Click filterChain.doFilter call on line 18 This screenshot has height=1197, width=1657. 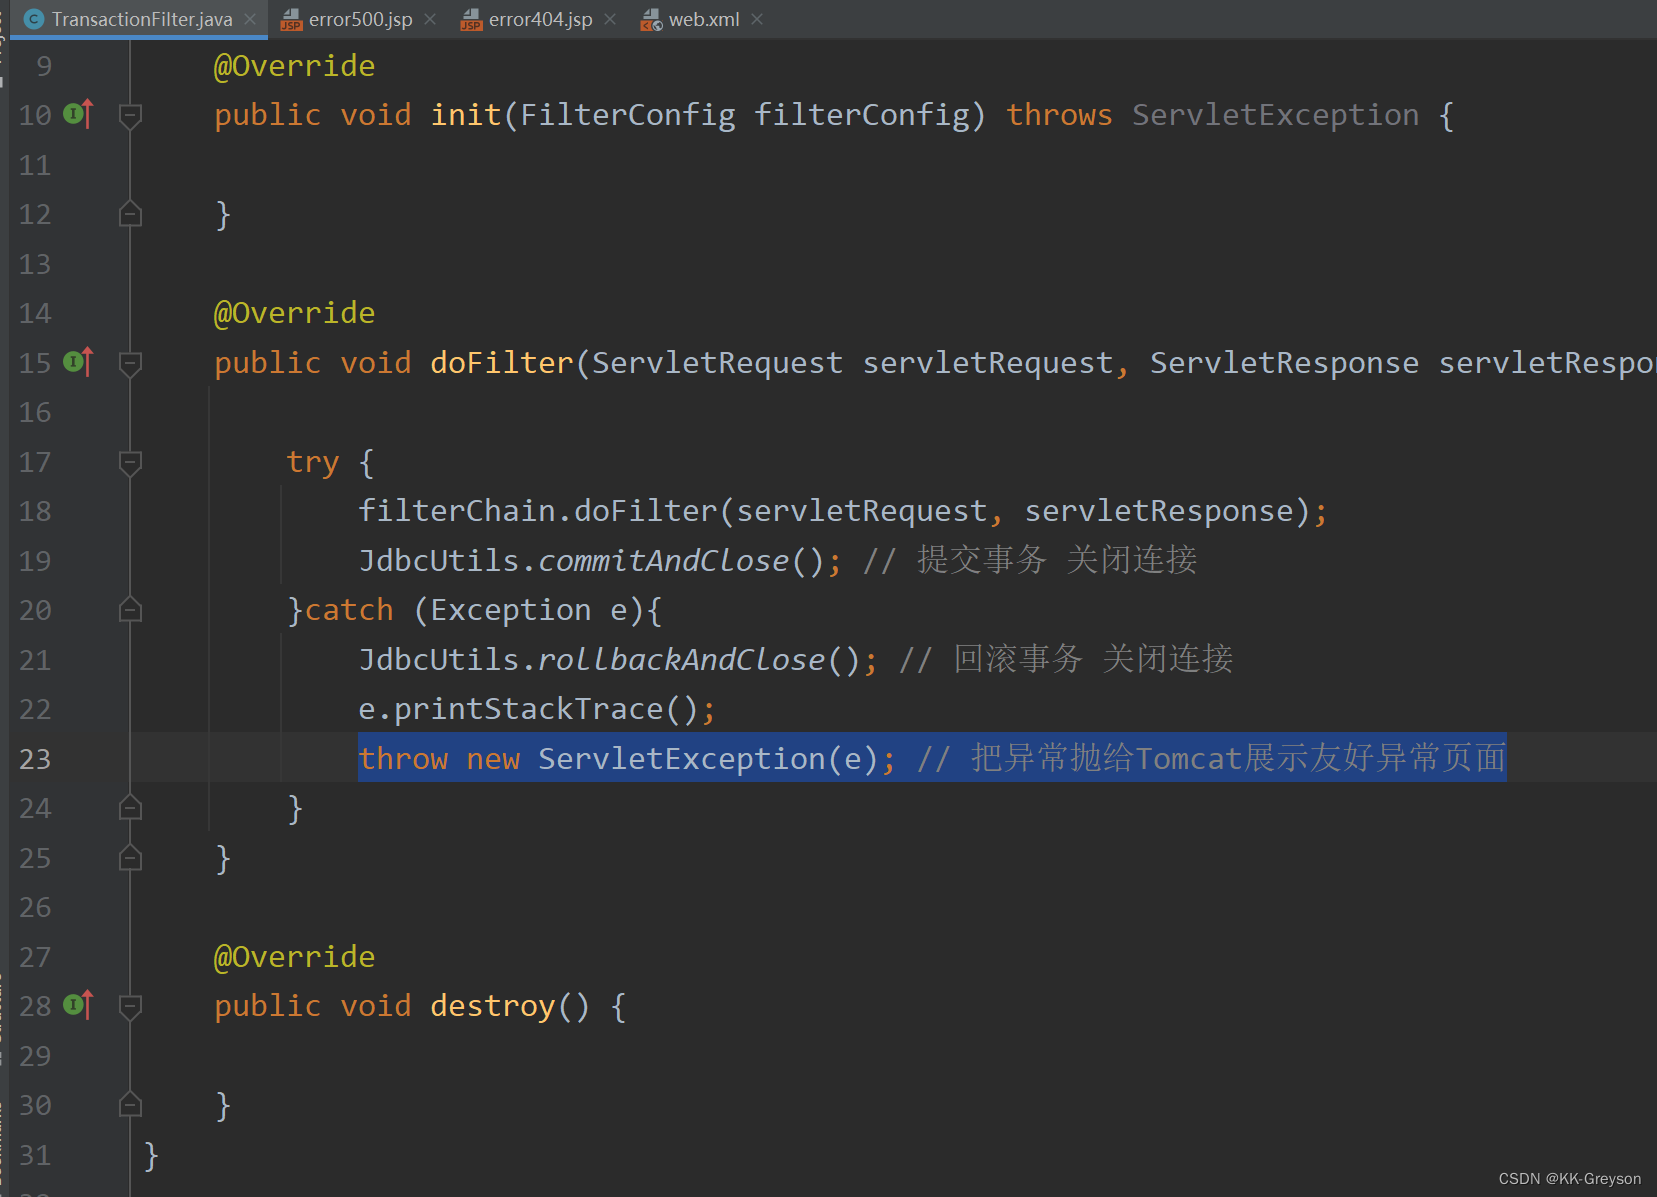pos(538,511)
